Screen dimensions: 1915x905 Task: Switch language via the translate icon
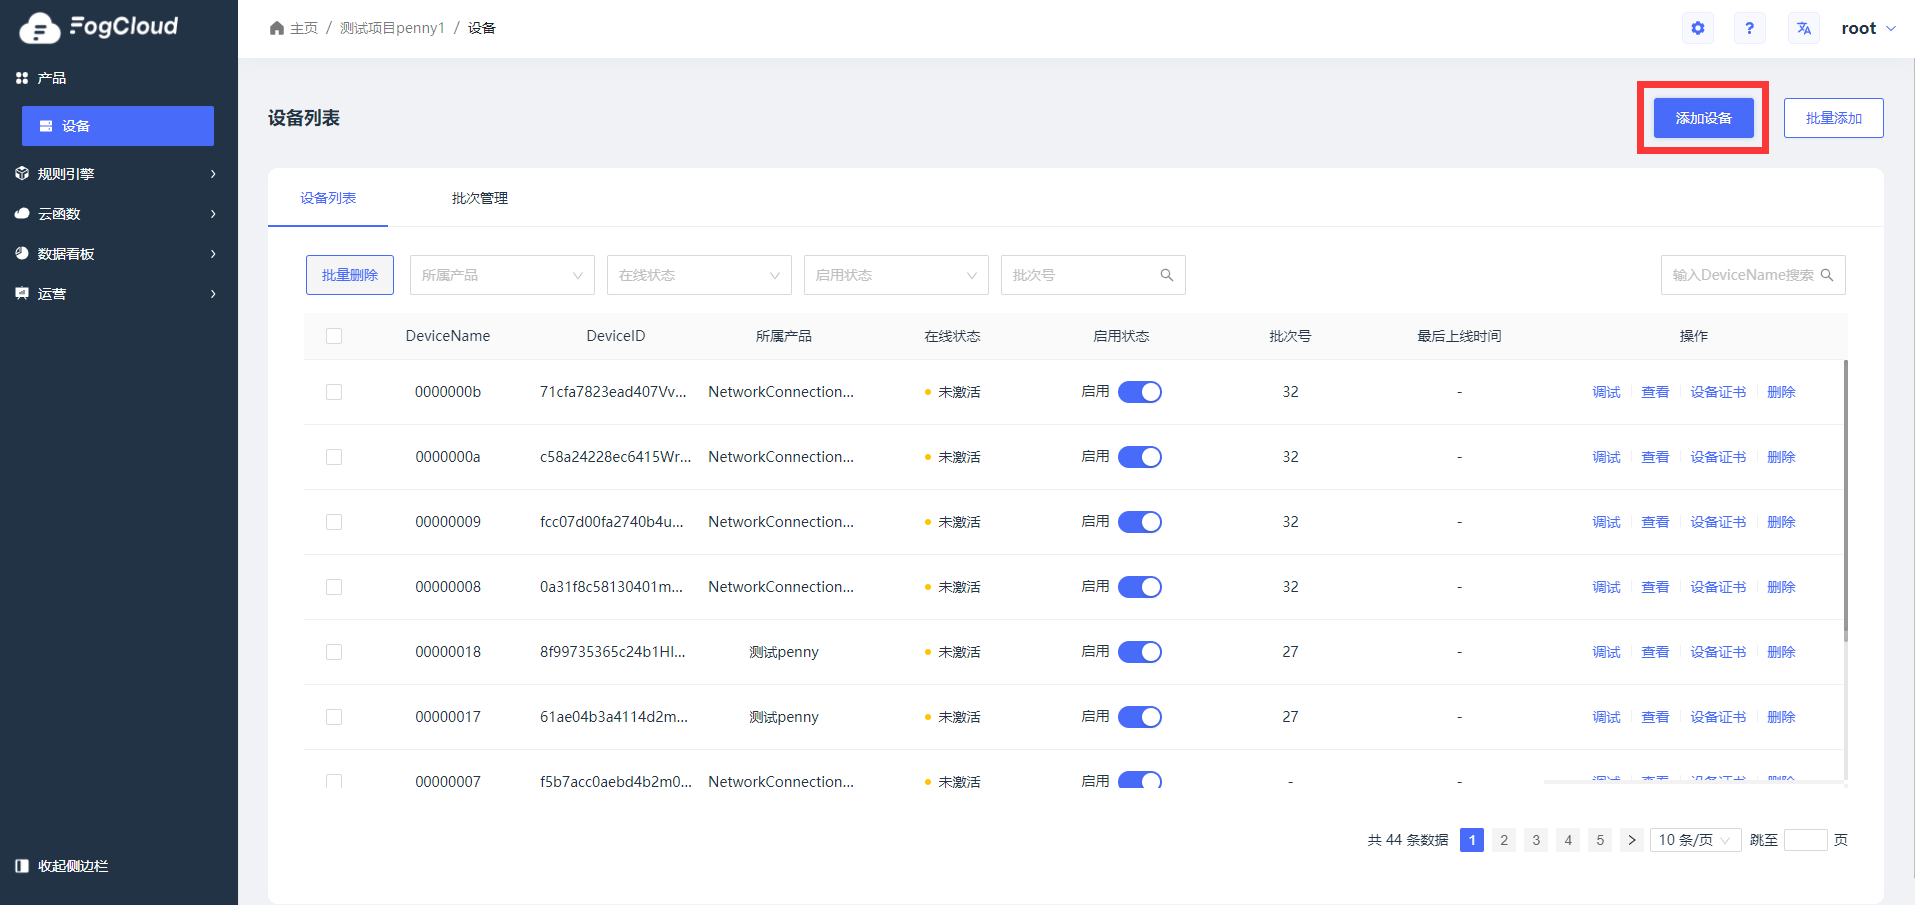[x=1803, y=28]
